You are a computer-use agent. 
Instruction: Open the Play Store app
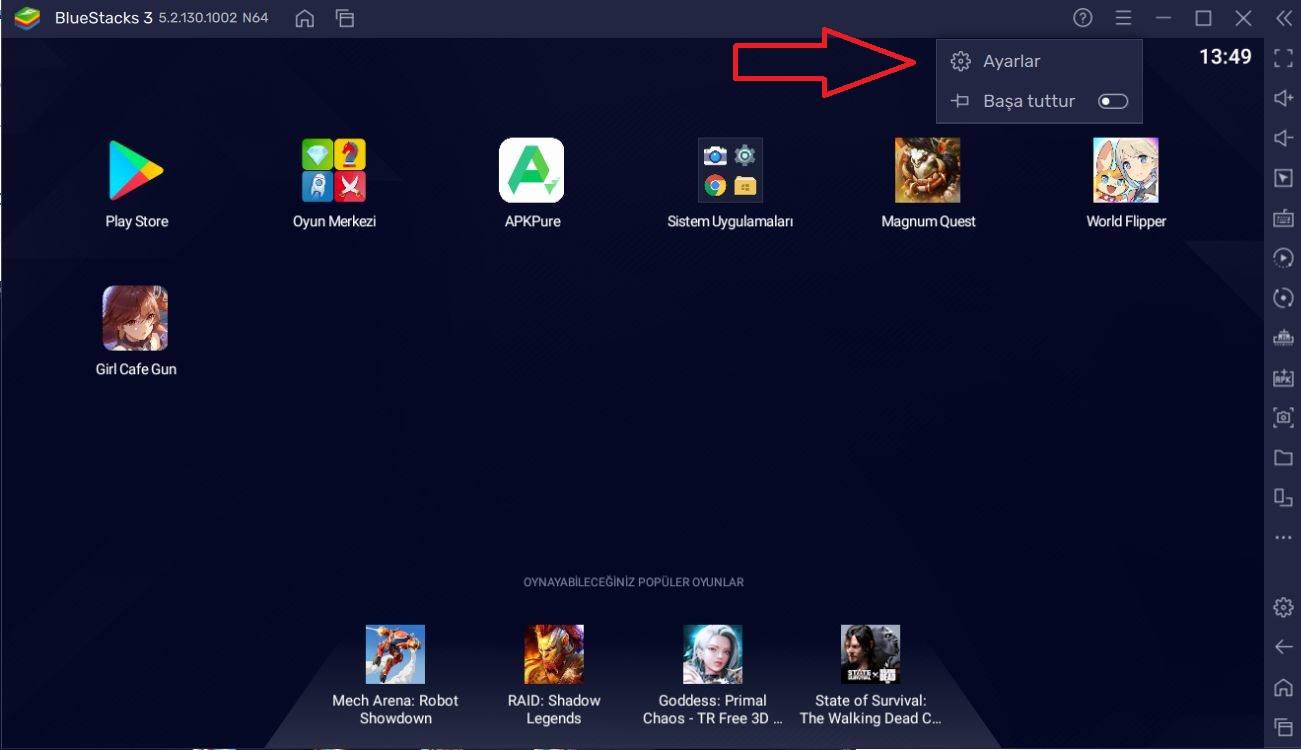coord(136,171)
